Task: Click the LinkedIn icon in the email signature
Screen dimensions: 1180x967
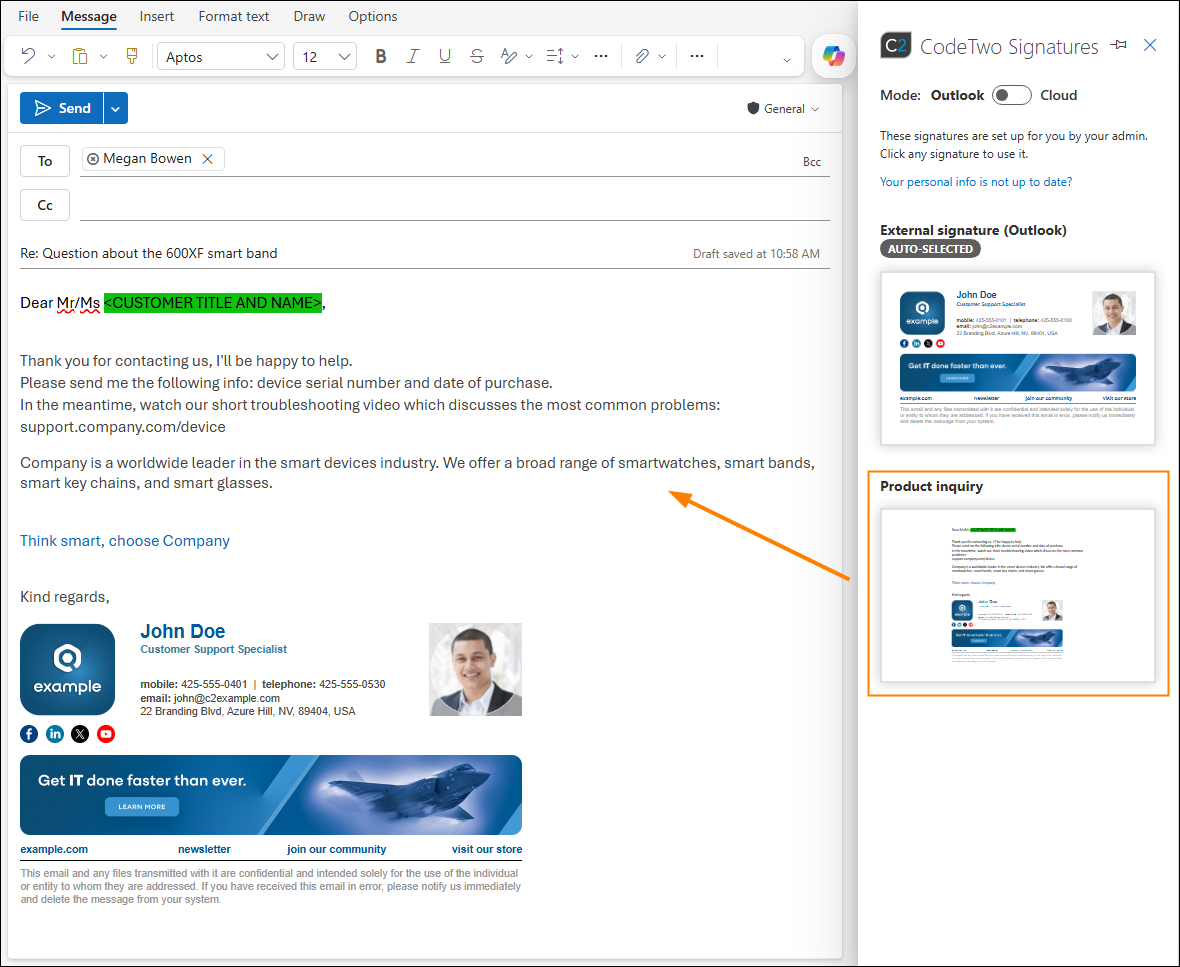Action: pos(55,734)
